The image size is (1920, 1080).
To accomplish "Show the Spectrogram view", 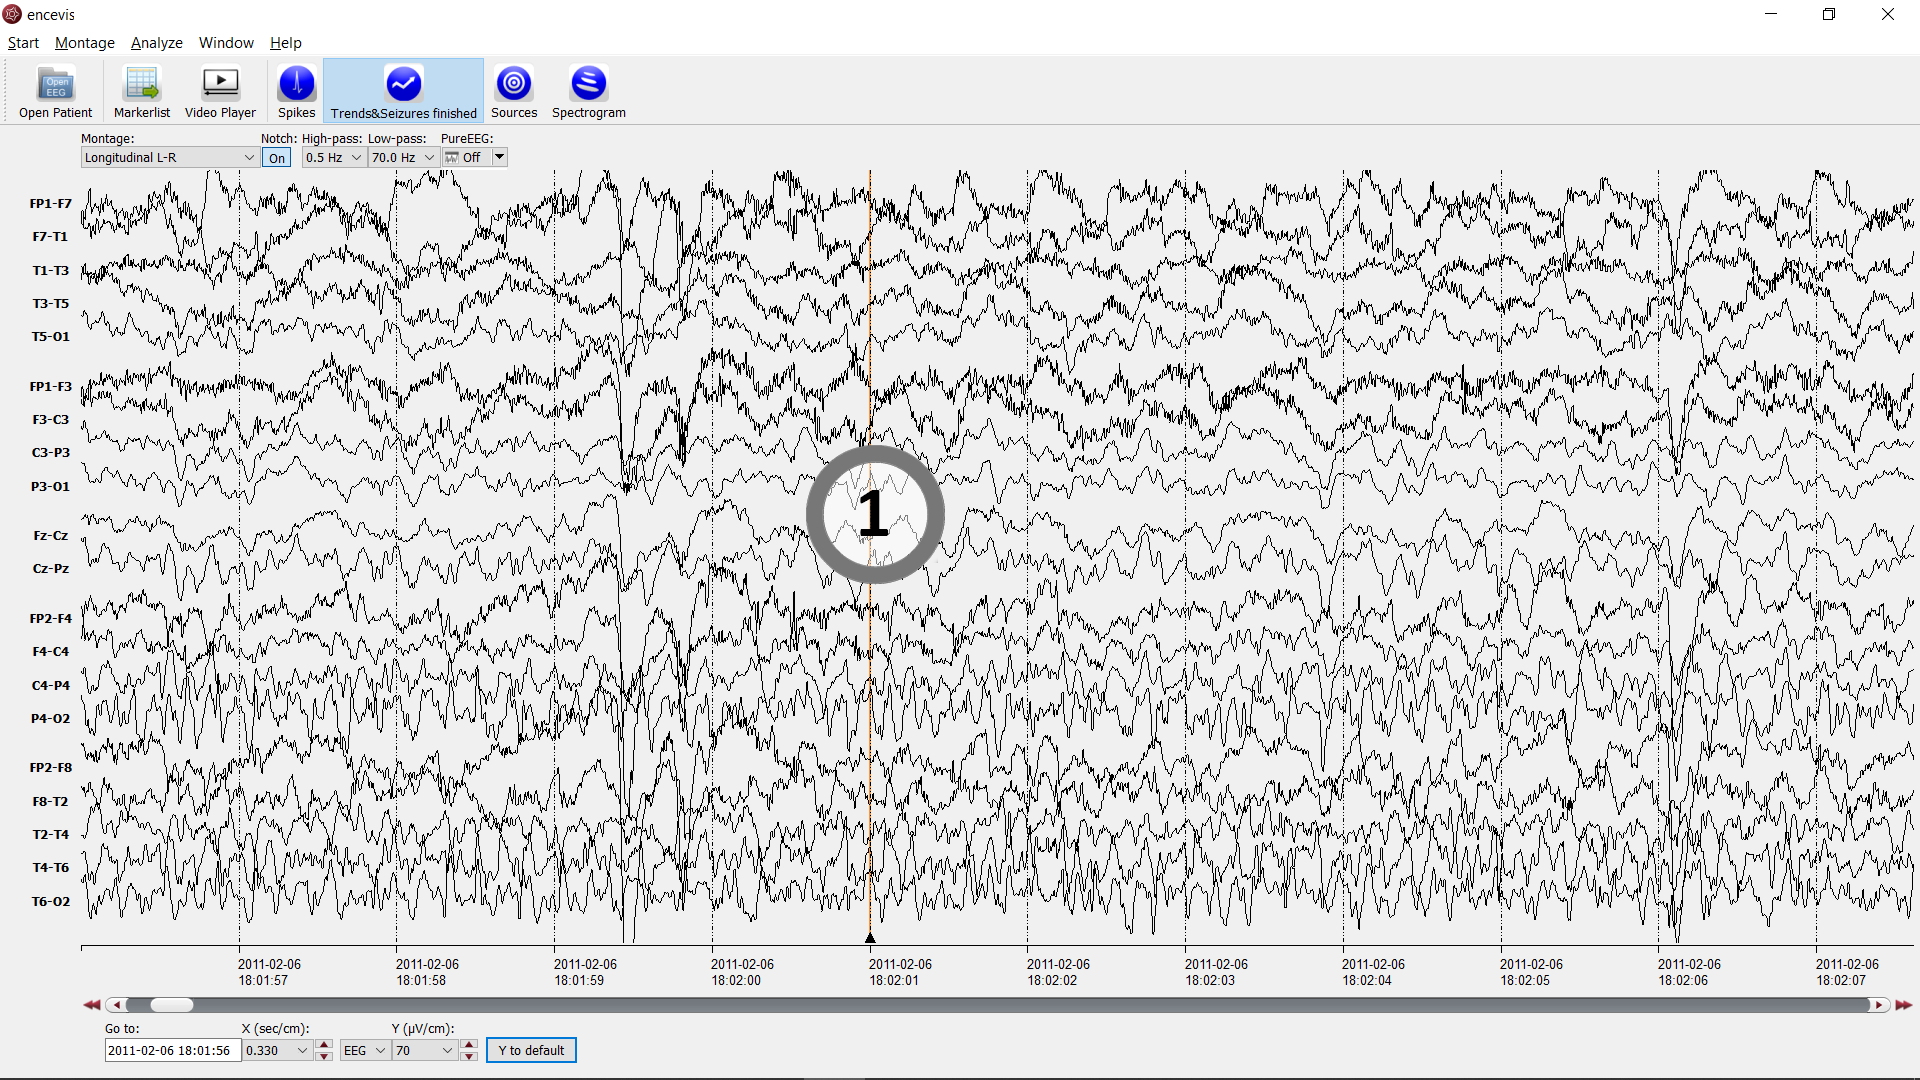I will pos(588,90).
